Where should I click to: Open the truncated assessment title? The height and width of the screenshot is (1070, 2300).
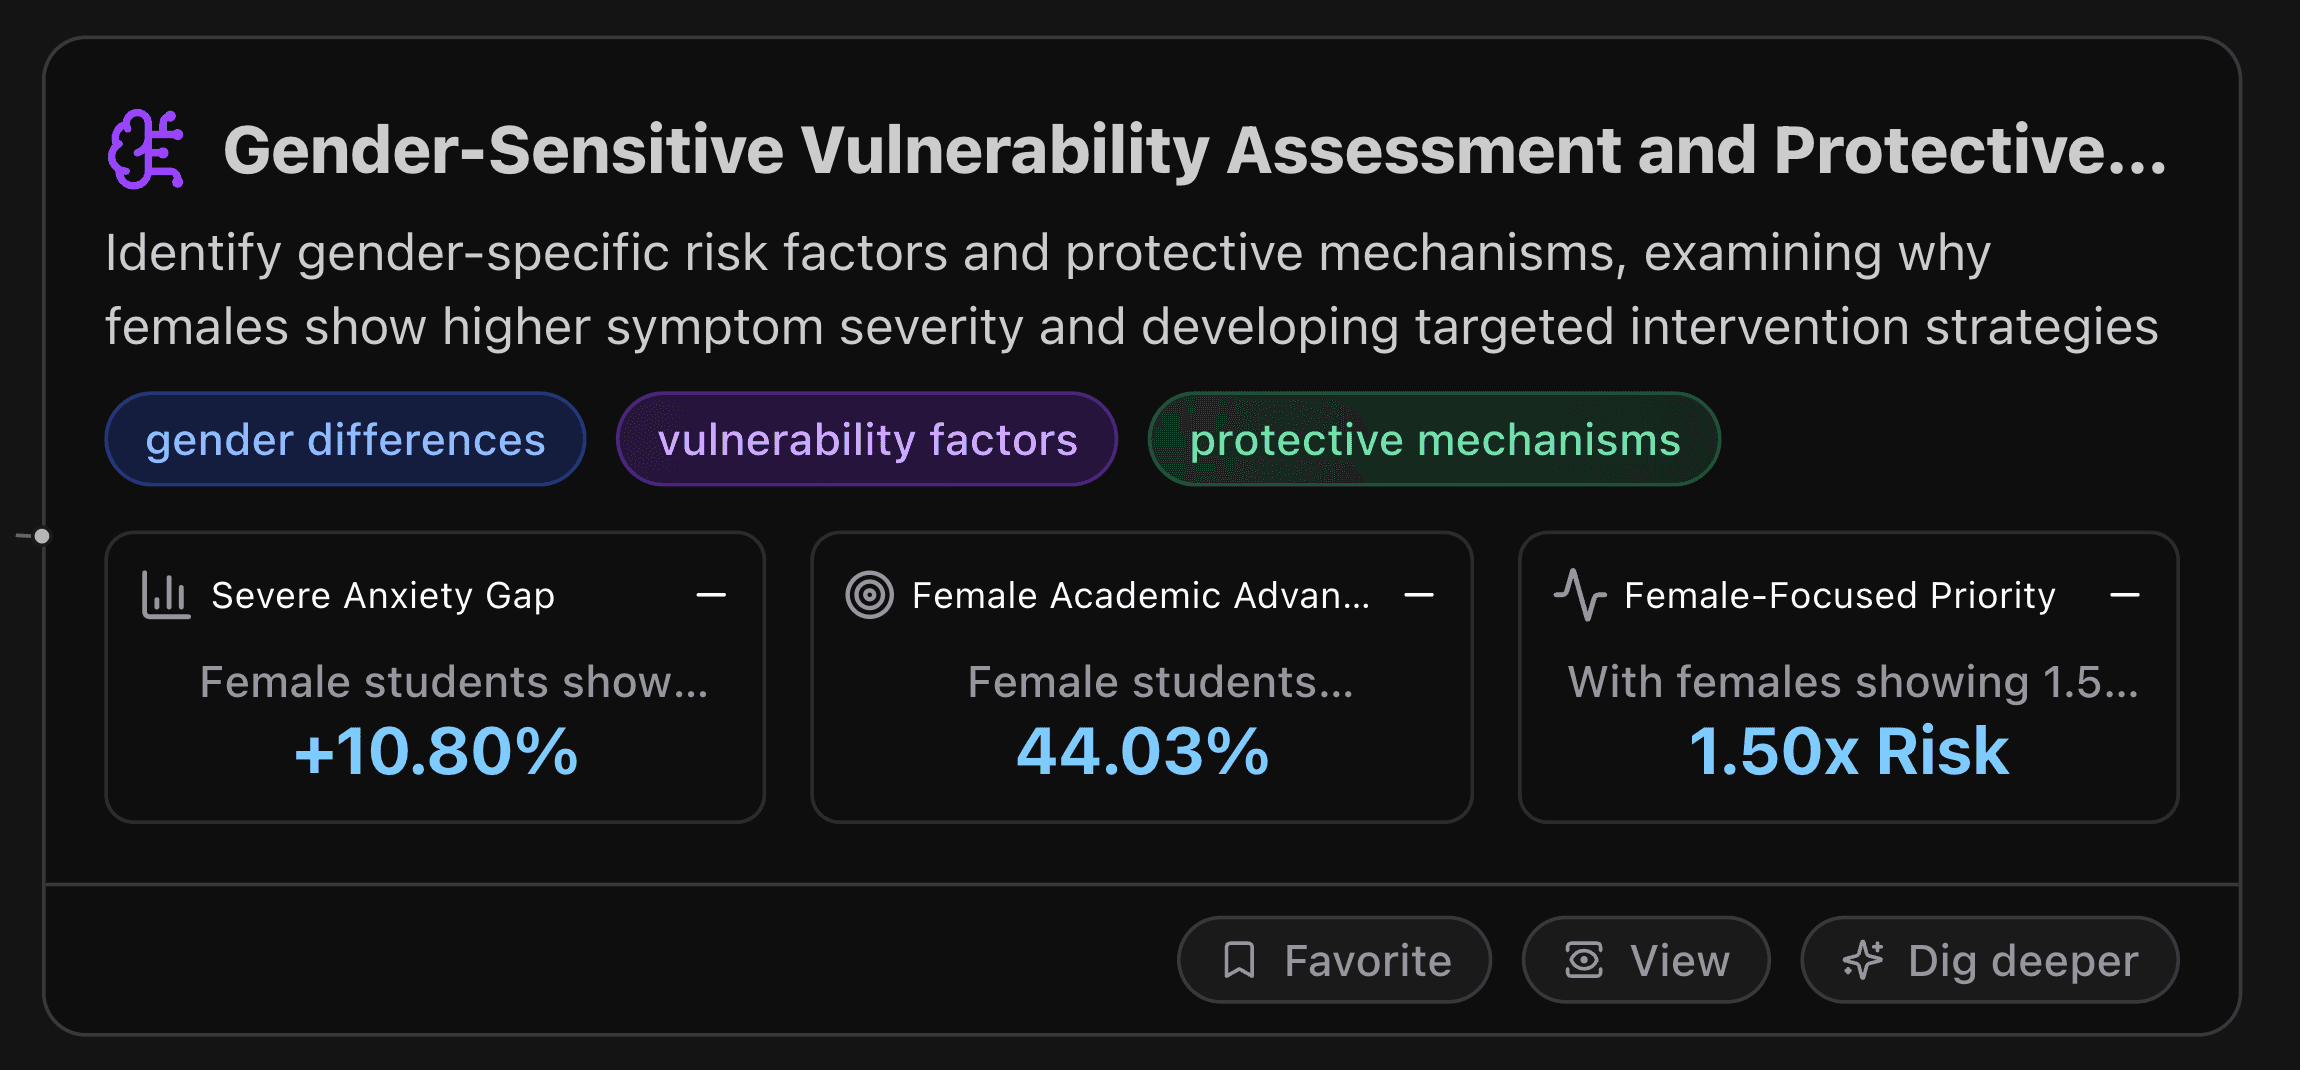[1190, 148]
